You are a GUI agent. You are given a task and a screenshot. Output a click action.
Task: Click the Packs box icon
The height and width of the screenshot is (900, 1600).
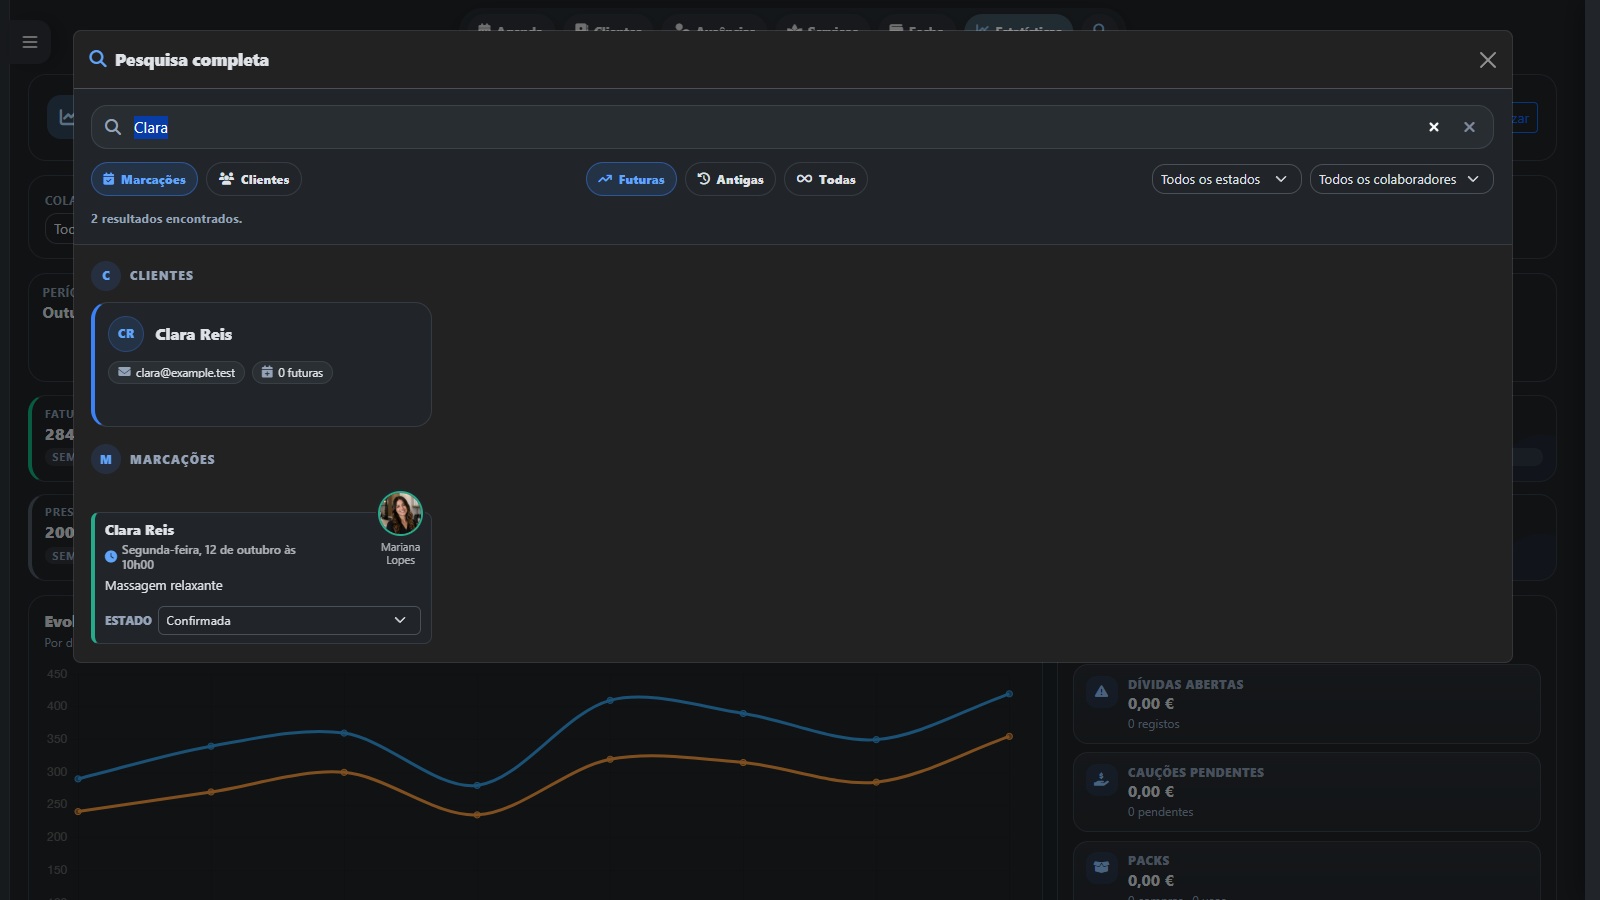click(1101, 867)
